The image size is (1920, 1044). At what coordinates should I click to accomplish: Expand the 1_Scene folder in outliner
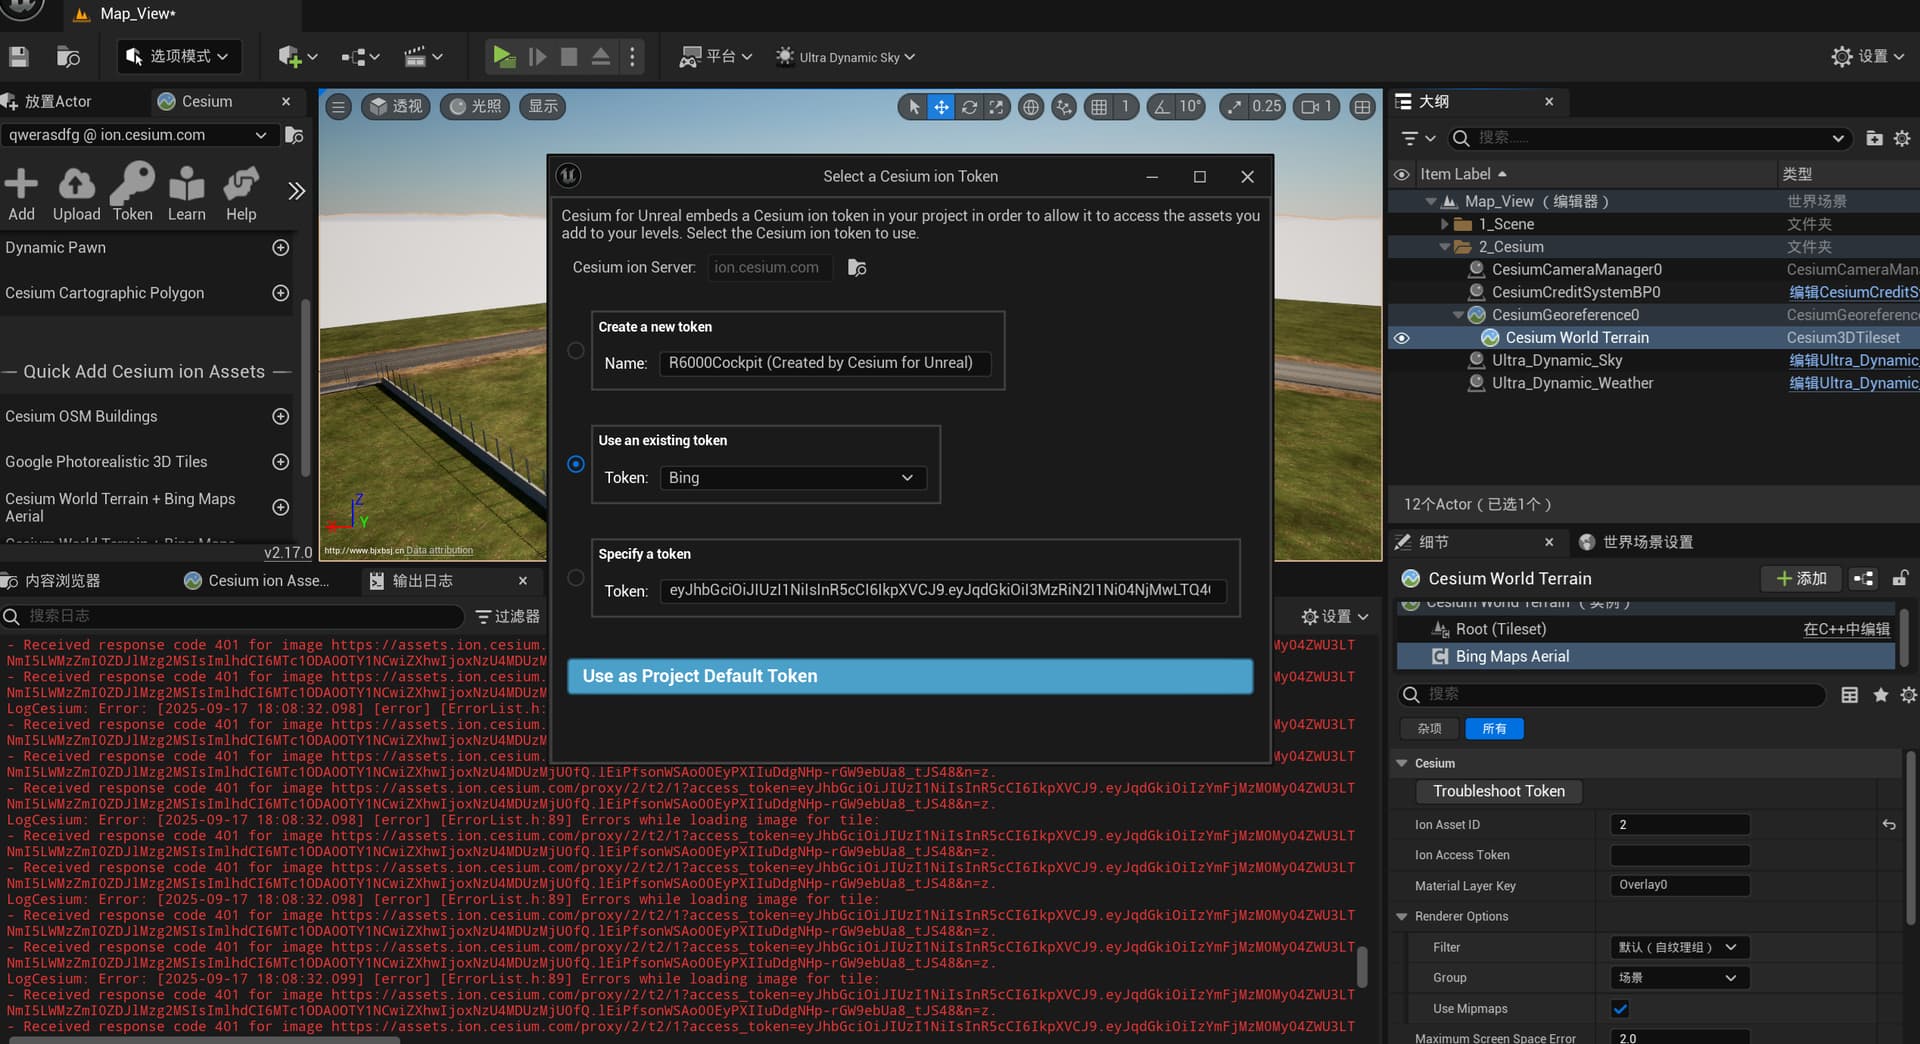click(x=1444, y=225)
